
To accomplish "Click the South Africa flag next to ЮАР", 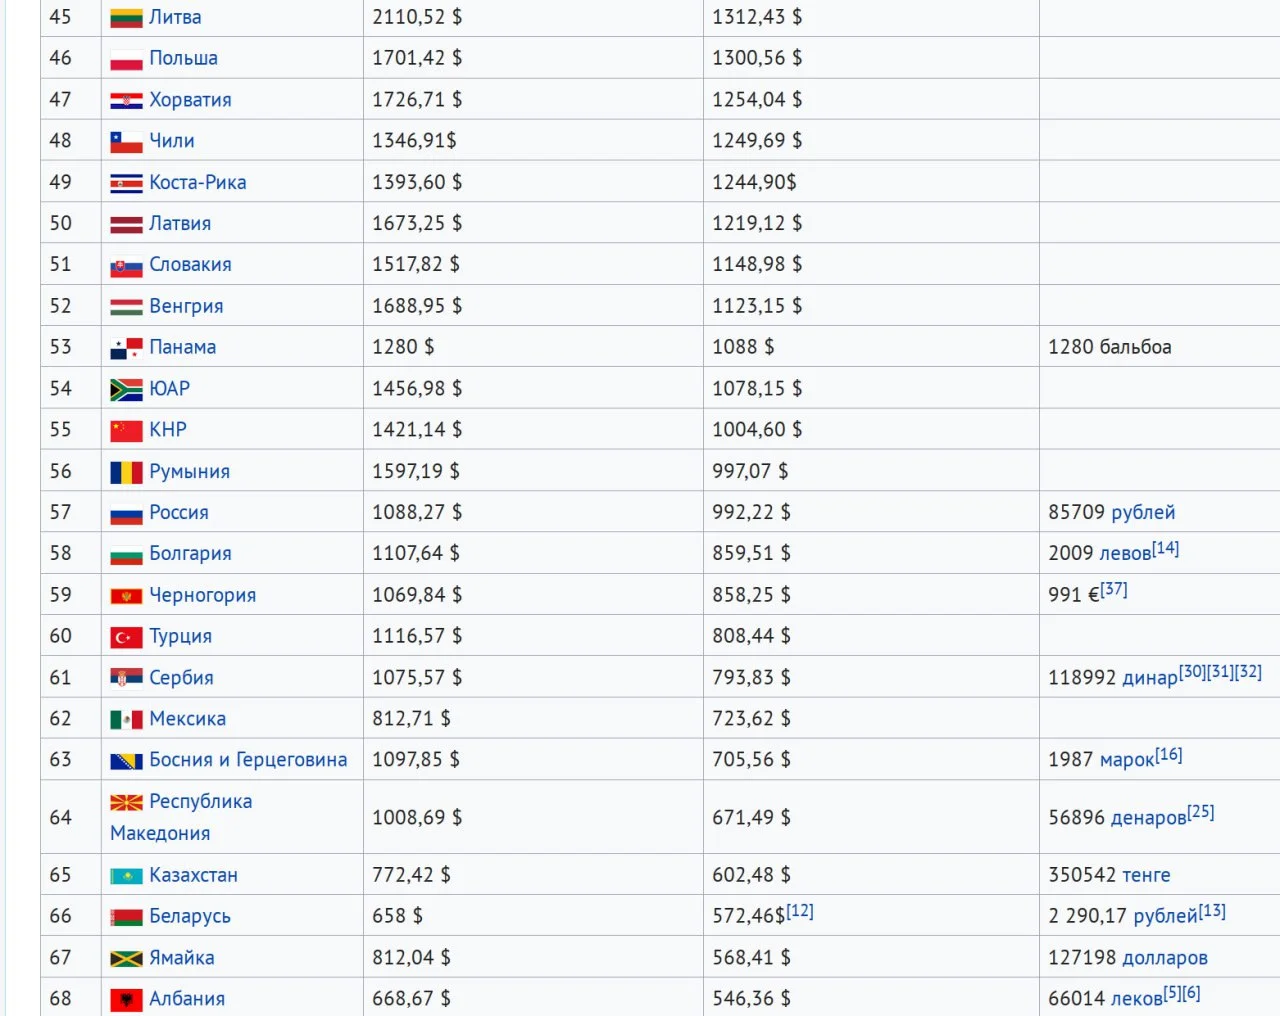I will [x=126, y=389].
